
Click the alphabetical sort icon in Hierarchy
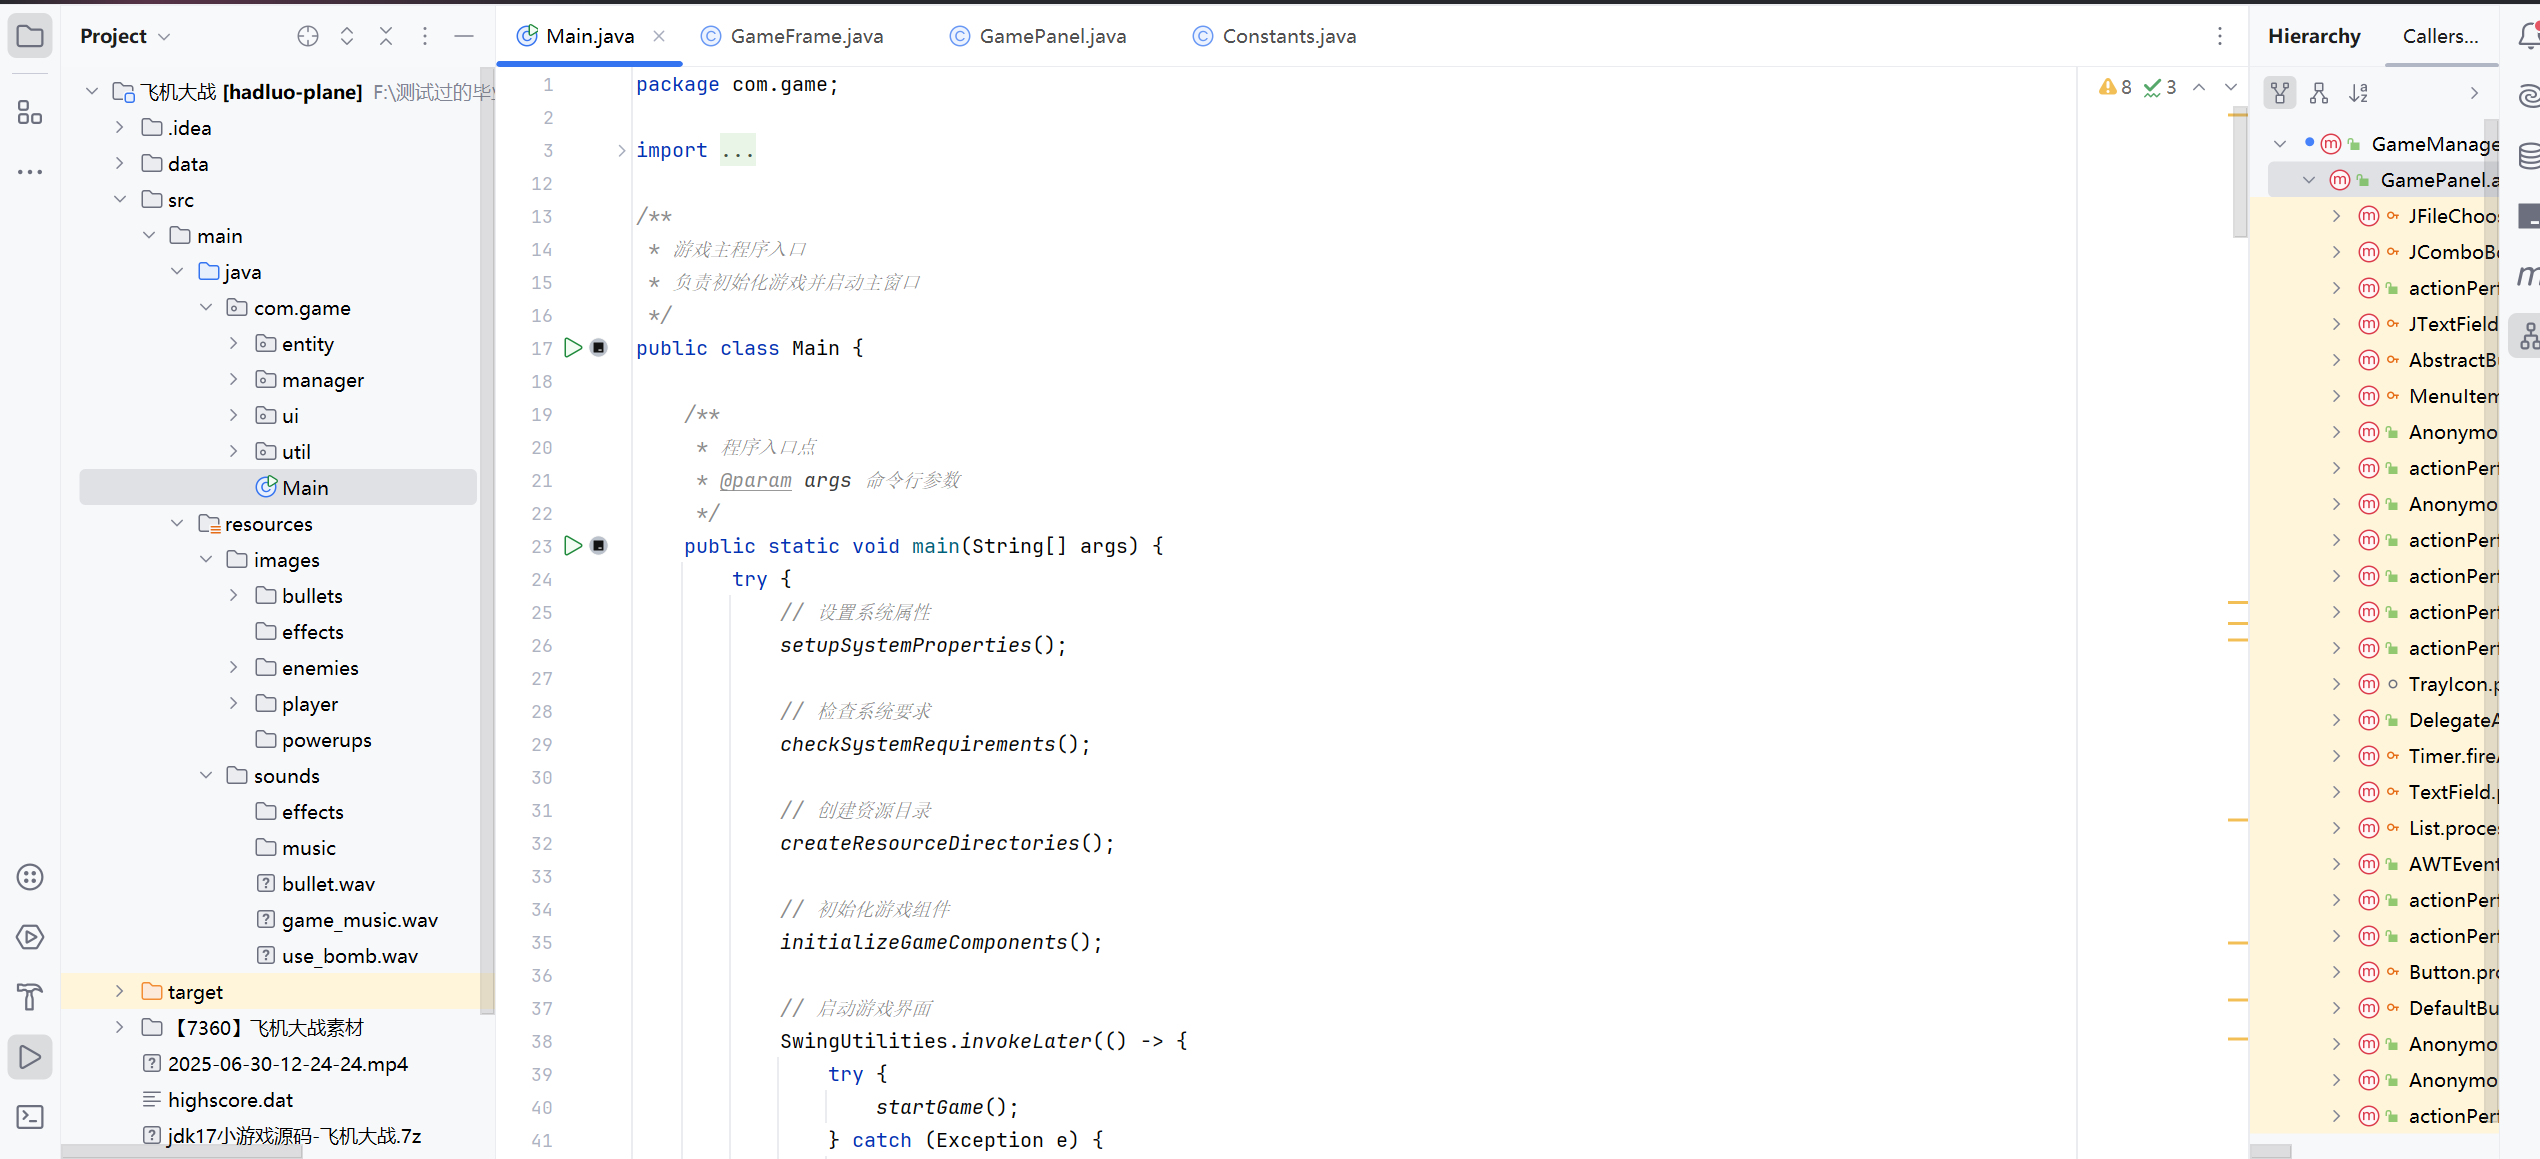tap(2359, 93)
